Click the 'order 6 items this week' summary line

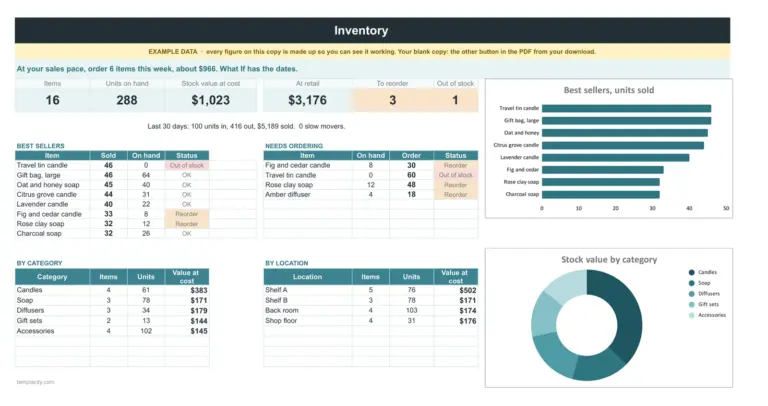click(x=157, y=69)
